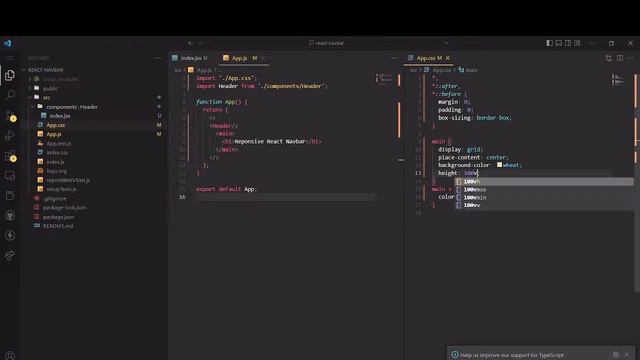Go back with the title bar arrow
The image size is (640, 360).
(x=191, y=43)
